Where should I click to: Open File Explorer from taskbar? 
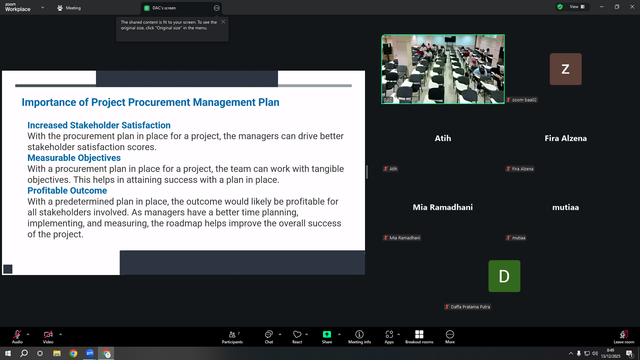57,353
